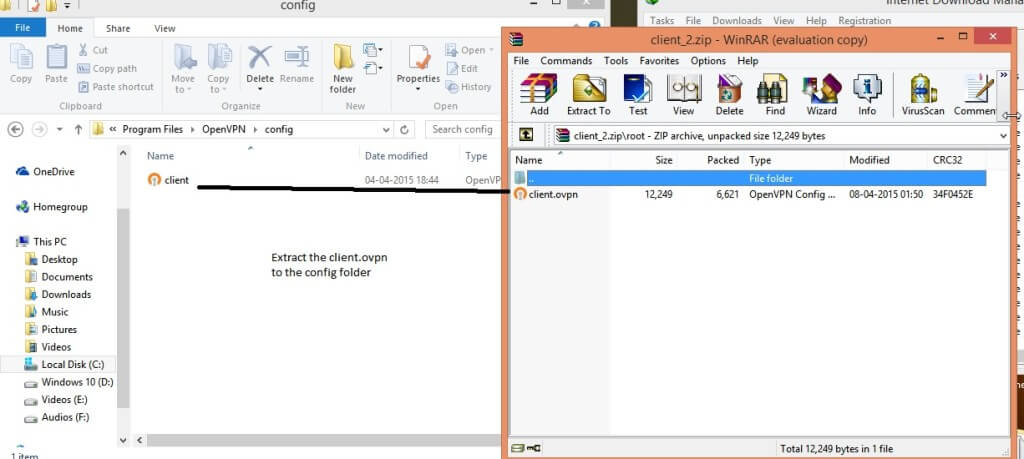Screen dimensions: 1024x459
Task: Open the Find binoculars tool
Action: 775,95
